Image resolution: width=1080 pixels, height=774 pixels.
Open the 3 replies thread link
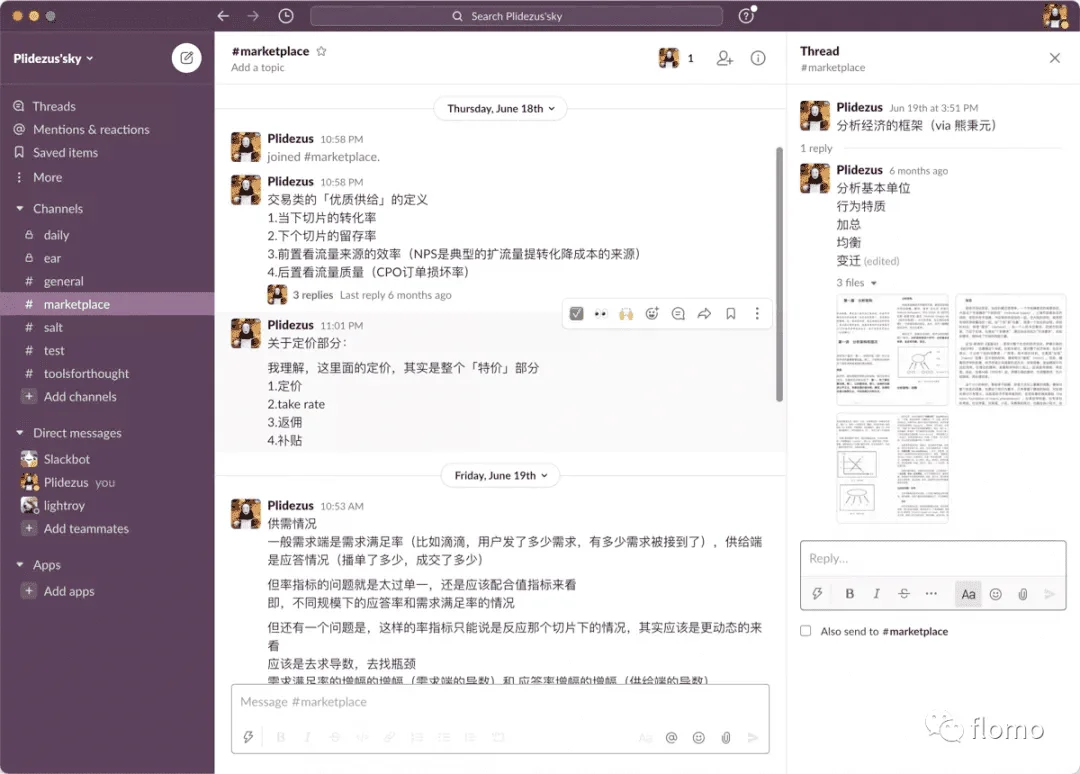coord(312,295)
